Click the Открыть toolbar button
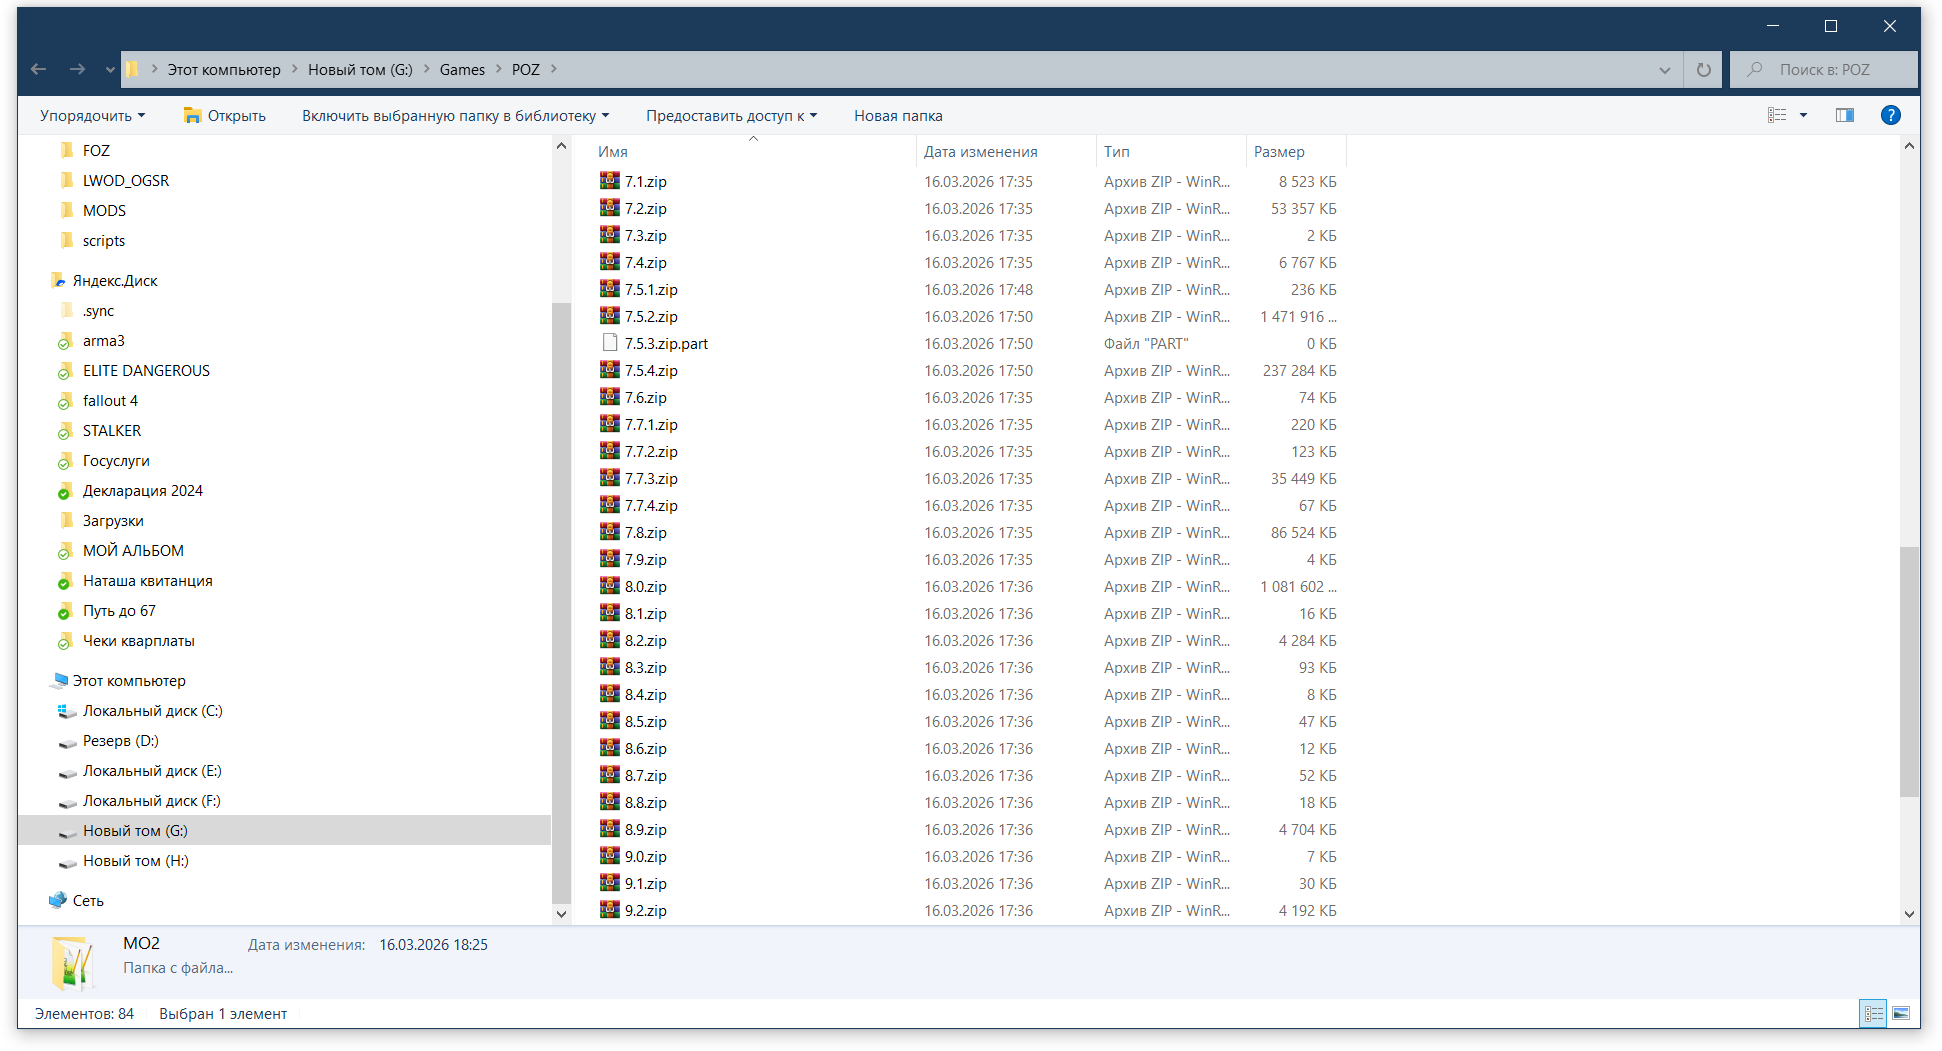Screen dimensions: 1942x1051 225,116
